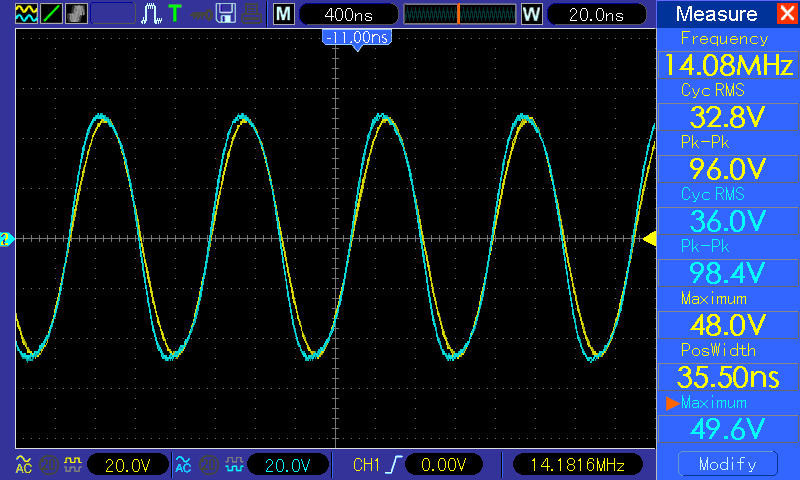The height and width of the screenshot is (480, 800).
Task: Toggle CH1 yellow AC coupling indicator
Action: tap(22, 464)
